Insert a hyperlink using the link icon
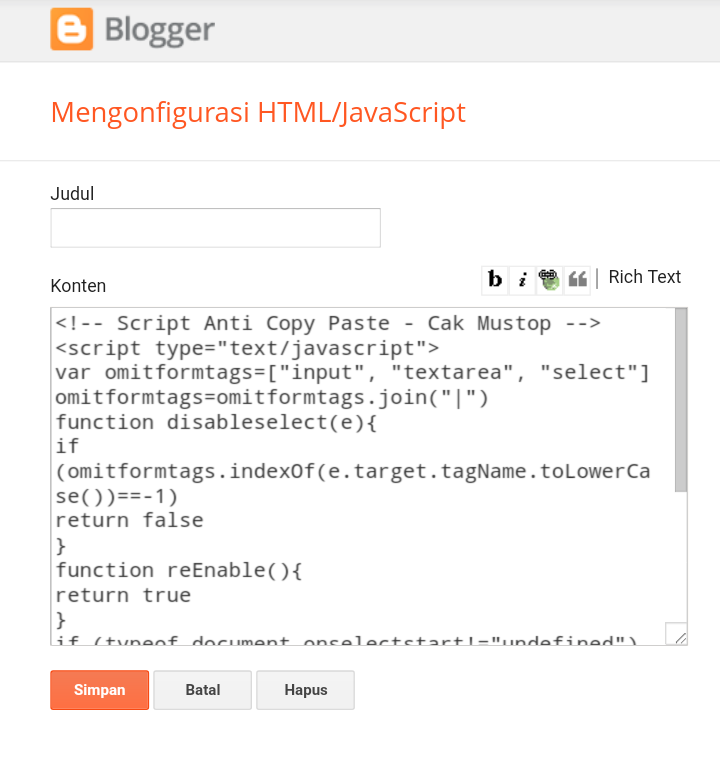Image resolution: width=720 pixels, height=757 pixels. (549, 280)
